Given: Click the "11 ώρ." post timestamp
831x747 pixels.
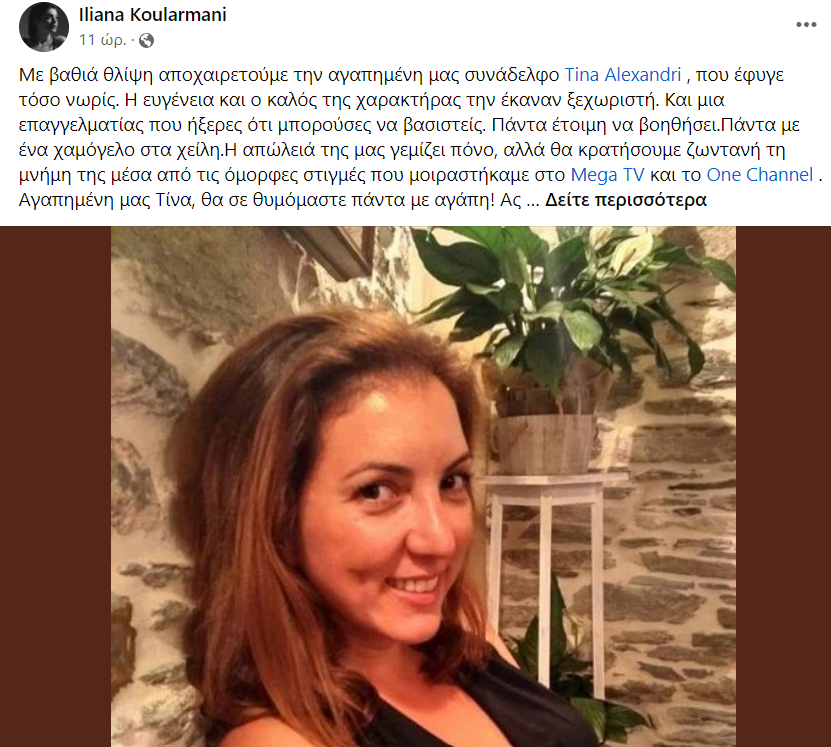Looking at the screenshot, I should [x=103, y=40].
